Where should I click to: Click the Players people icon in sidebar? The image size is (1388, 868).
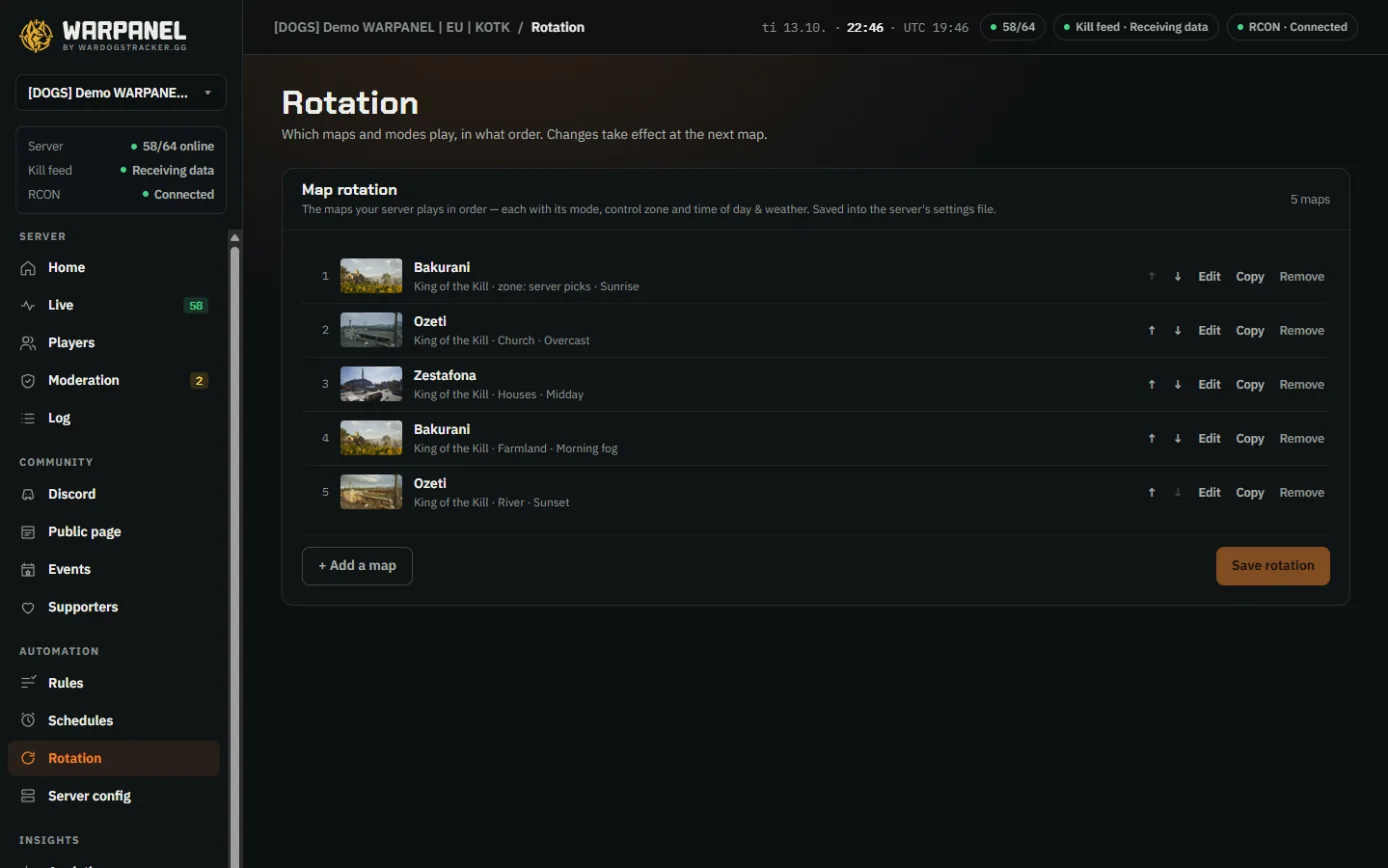pos(28,343)
